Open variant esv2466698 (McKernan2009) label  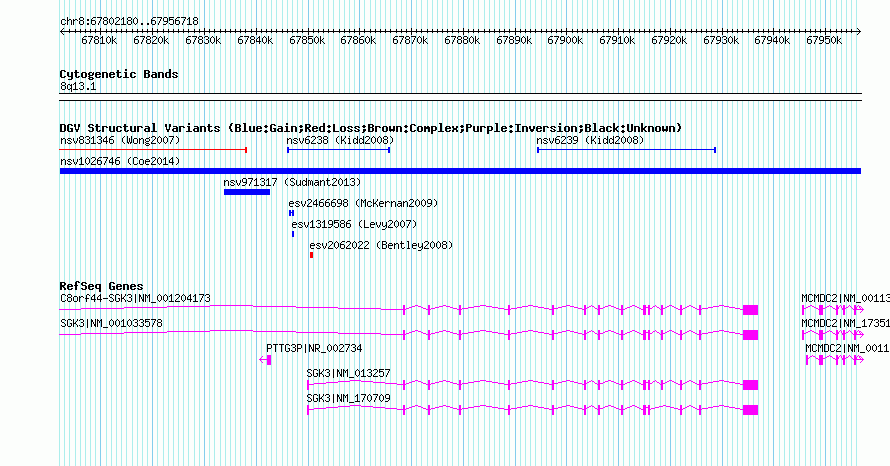coord(363,203)
